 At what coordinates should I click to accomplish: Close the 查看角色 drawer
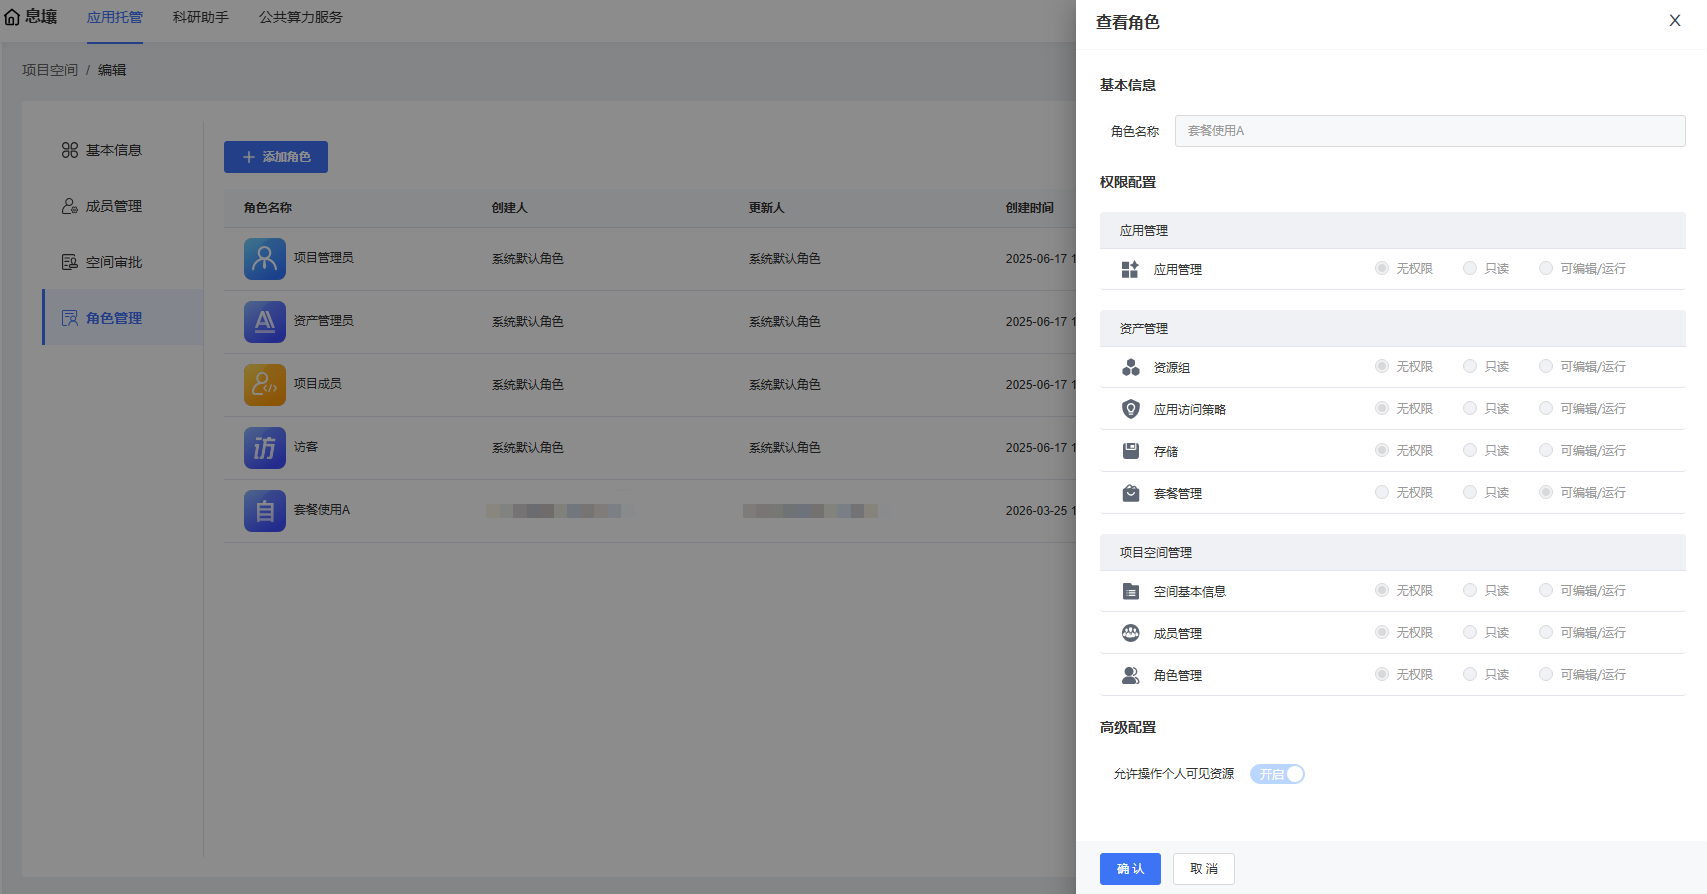pyautogui.click(x=1674, y=21)
